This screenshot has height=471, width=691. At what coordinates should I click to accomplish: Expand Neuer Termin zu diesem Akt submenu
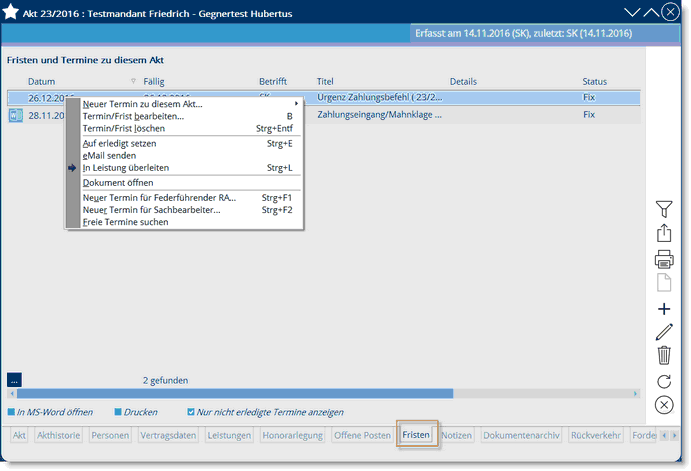[x=191, y=104]
